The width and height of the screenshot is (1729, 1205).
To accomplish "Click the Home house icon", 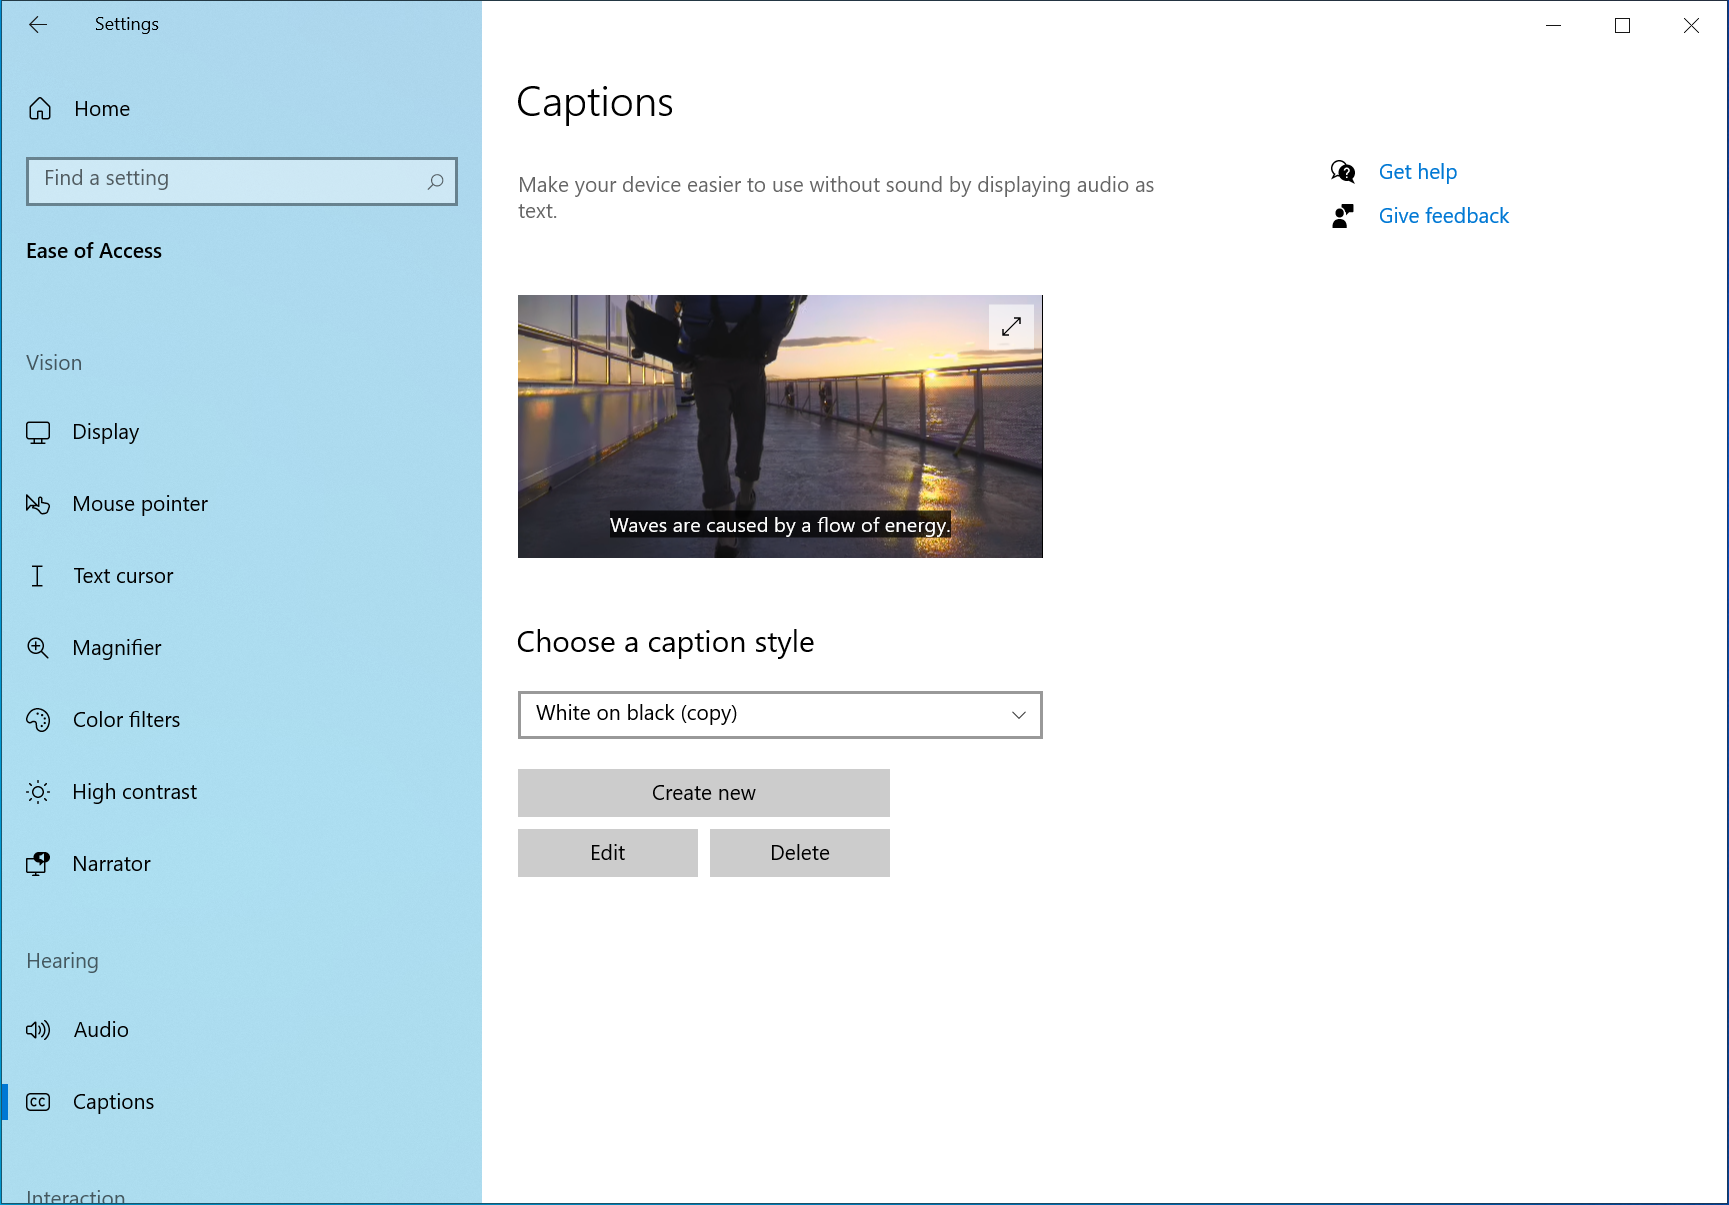I will [40, 108].
